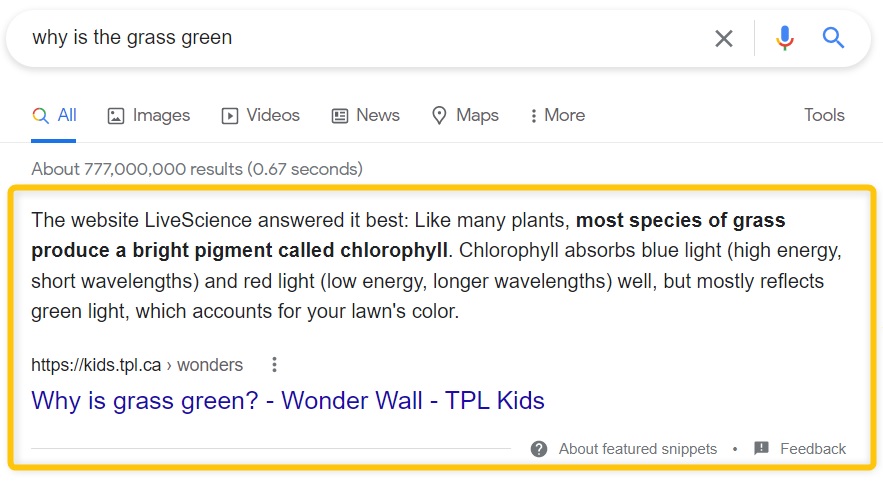
Task: Click the question mark help icon
Action: [539, 449]
